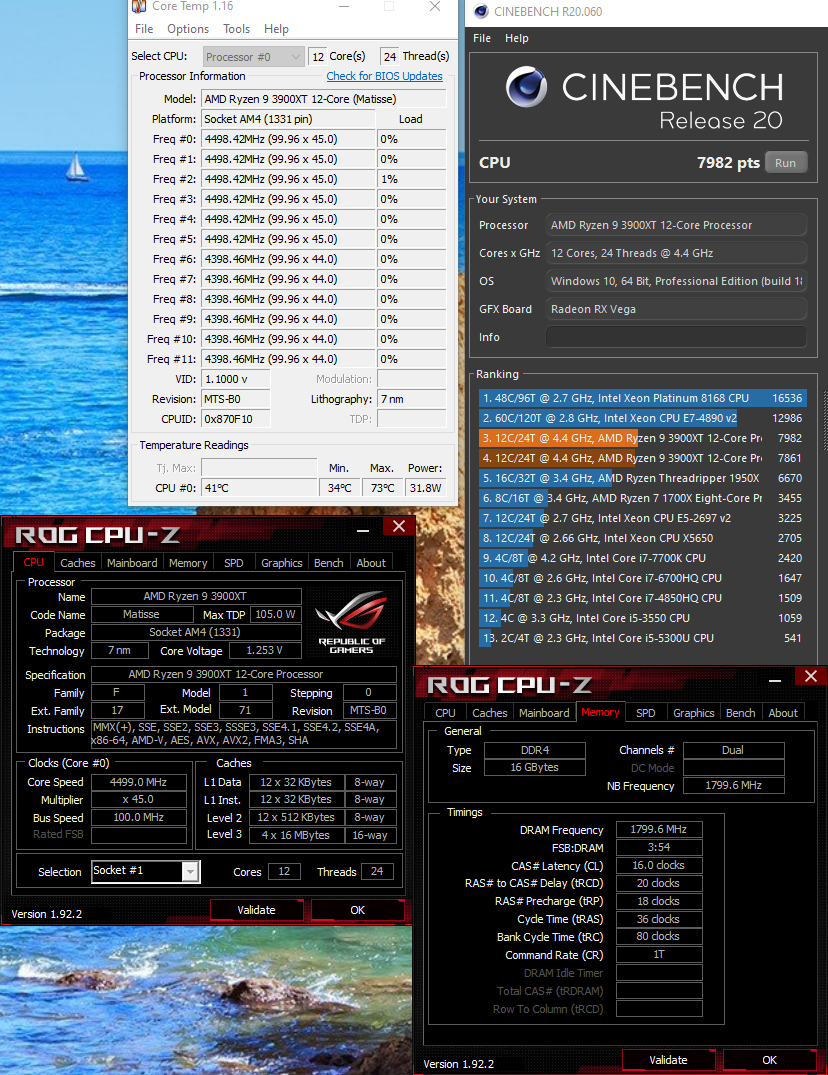
Task: Switch to Graphics tab in left CPU-Z window
Action: tap(282, 563)
